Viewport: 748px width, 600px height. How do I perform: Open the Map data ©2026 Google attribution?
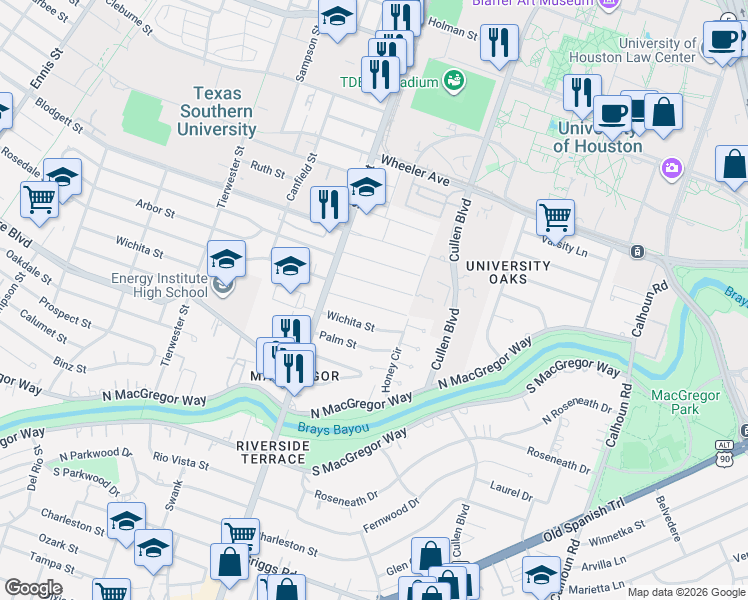coord(687,592)
